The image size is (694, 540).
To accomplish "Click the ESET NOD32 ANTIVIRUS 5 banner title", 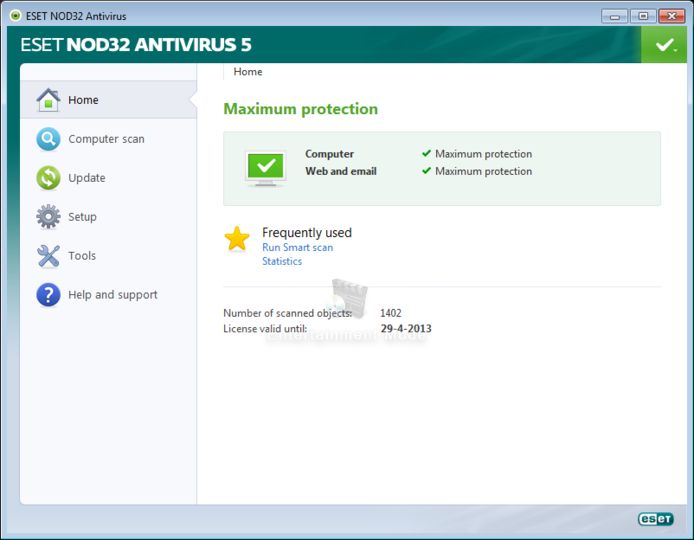I will point(136,45).
